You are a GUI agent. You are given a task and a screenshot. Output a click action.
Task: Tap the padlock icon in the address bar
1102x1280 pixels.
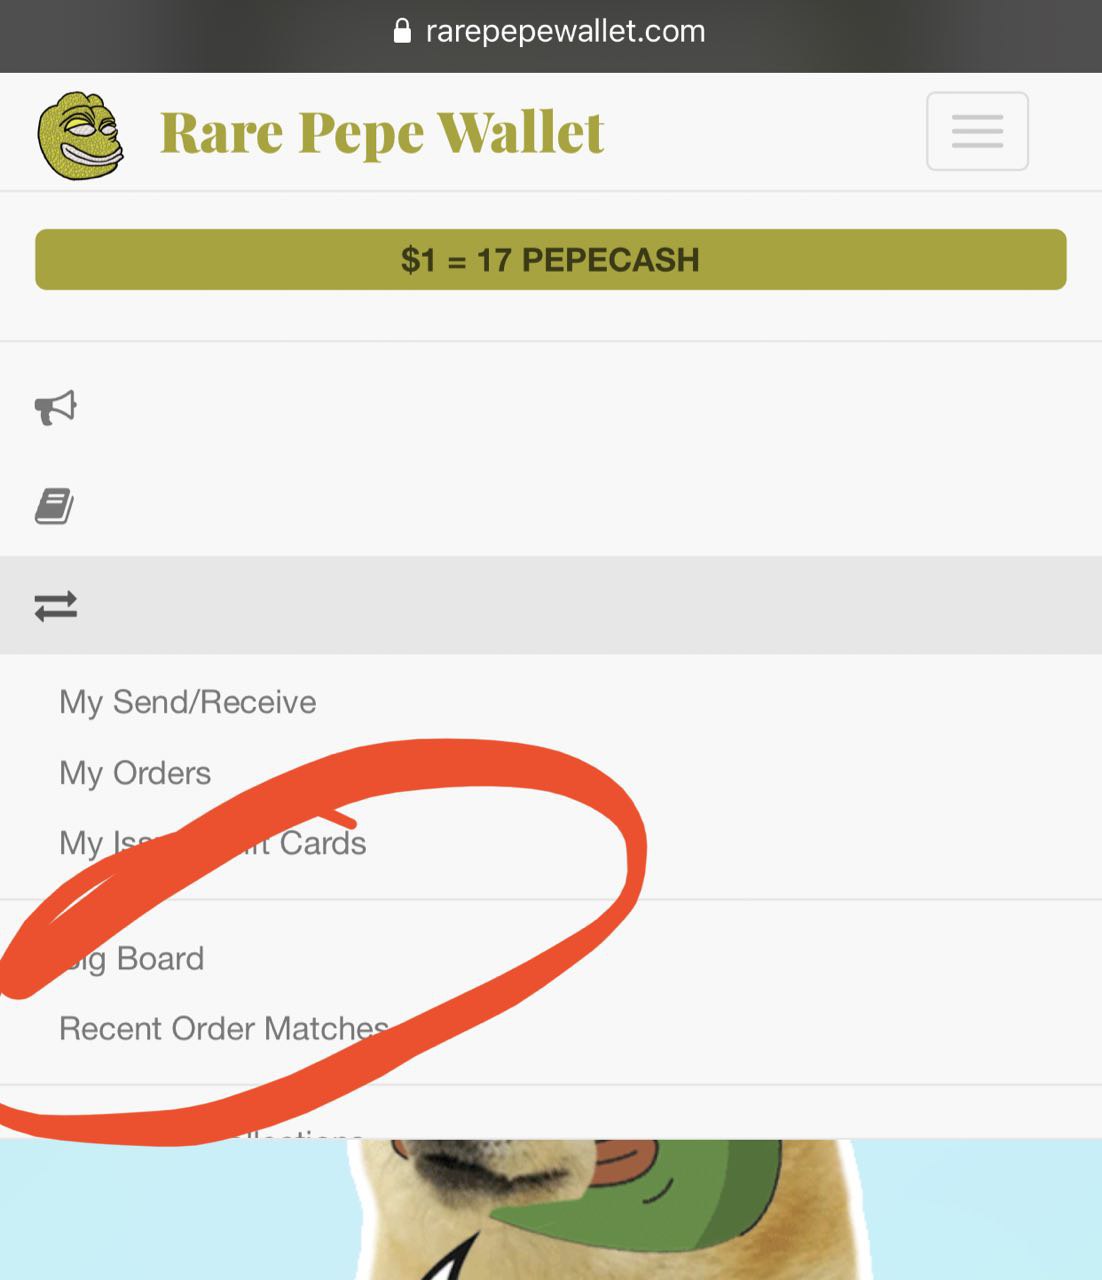(402, 31)
